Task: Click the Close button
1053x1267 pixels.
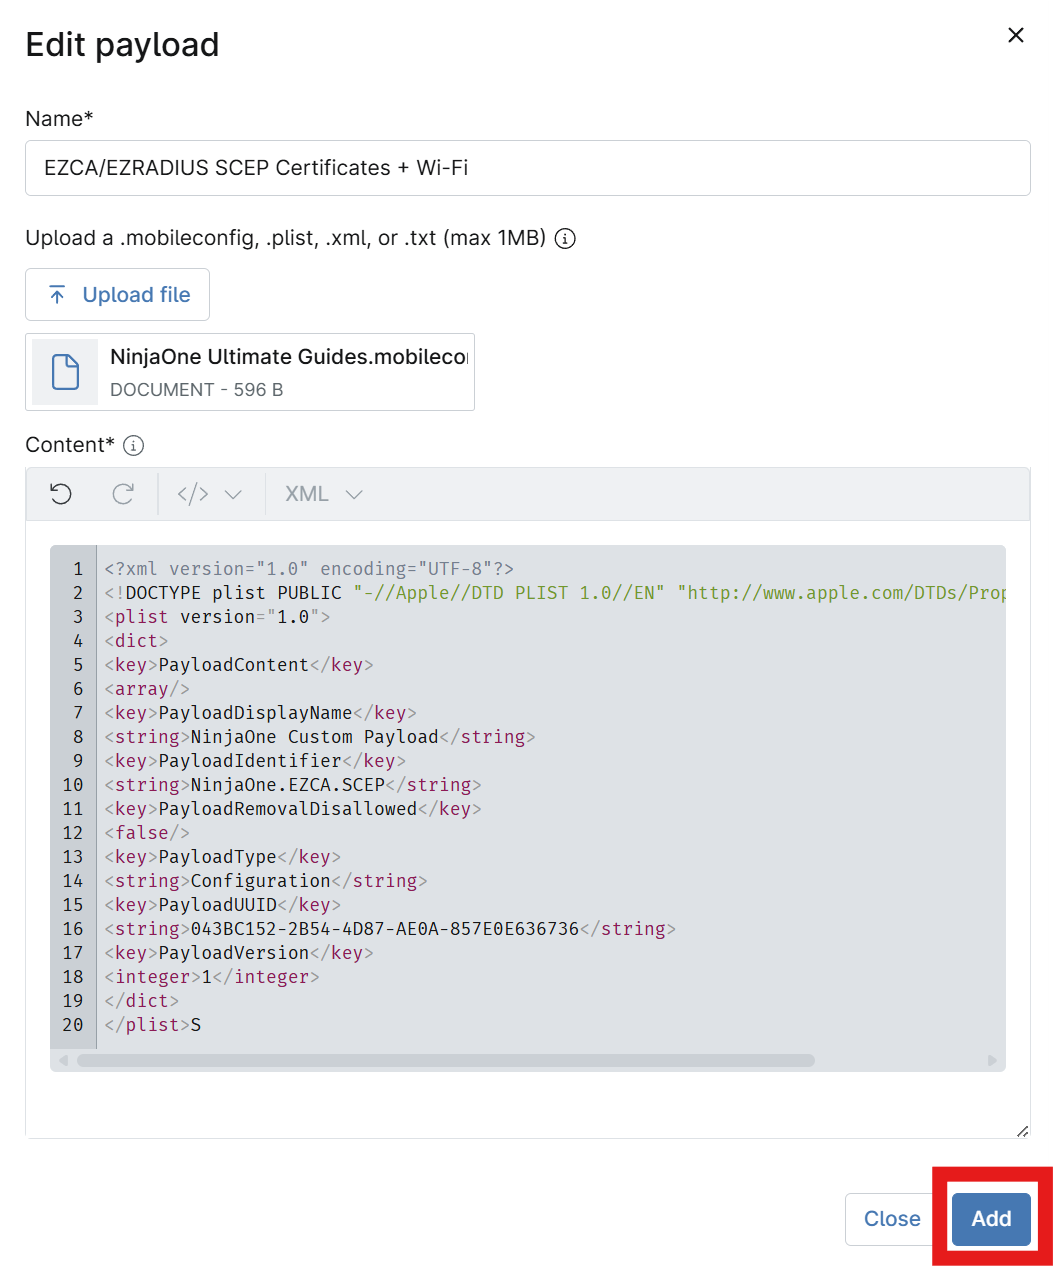Action: 892,1219
